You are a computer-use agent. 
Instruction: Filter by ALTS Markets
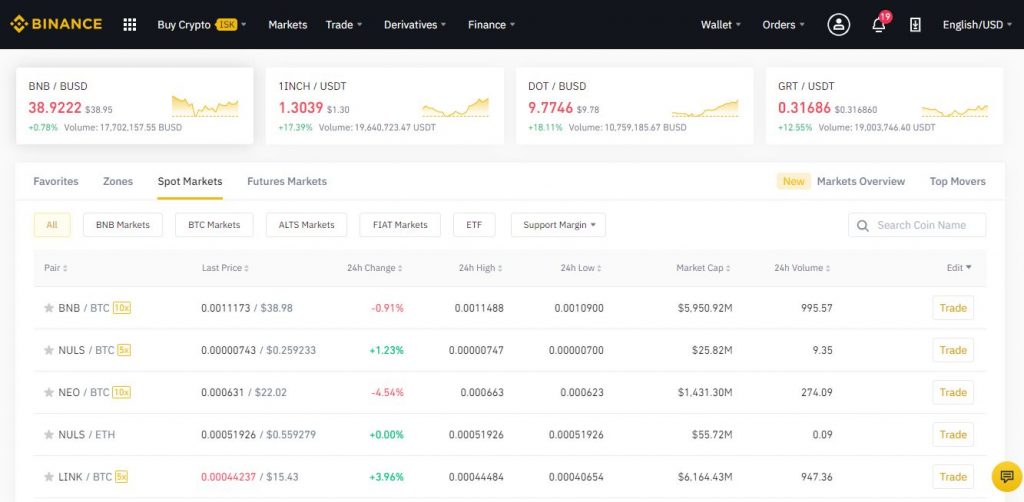coord(306,225)
